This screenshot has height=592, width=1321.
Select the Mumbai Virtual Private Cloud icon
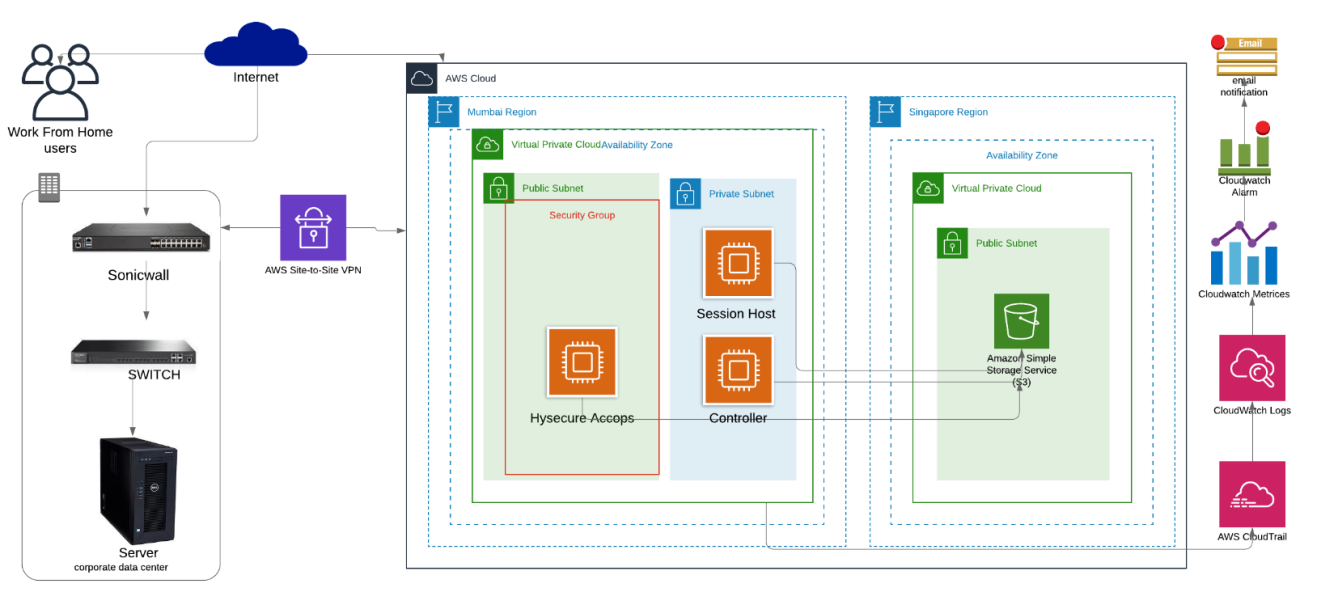coord(487,144)
